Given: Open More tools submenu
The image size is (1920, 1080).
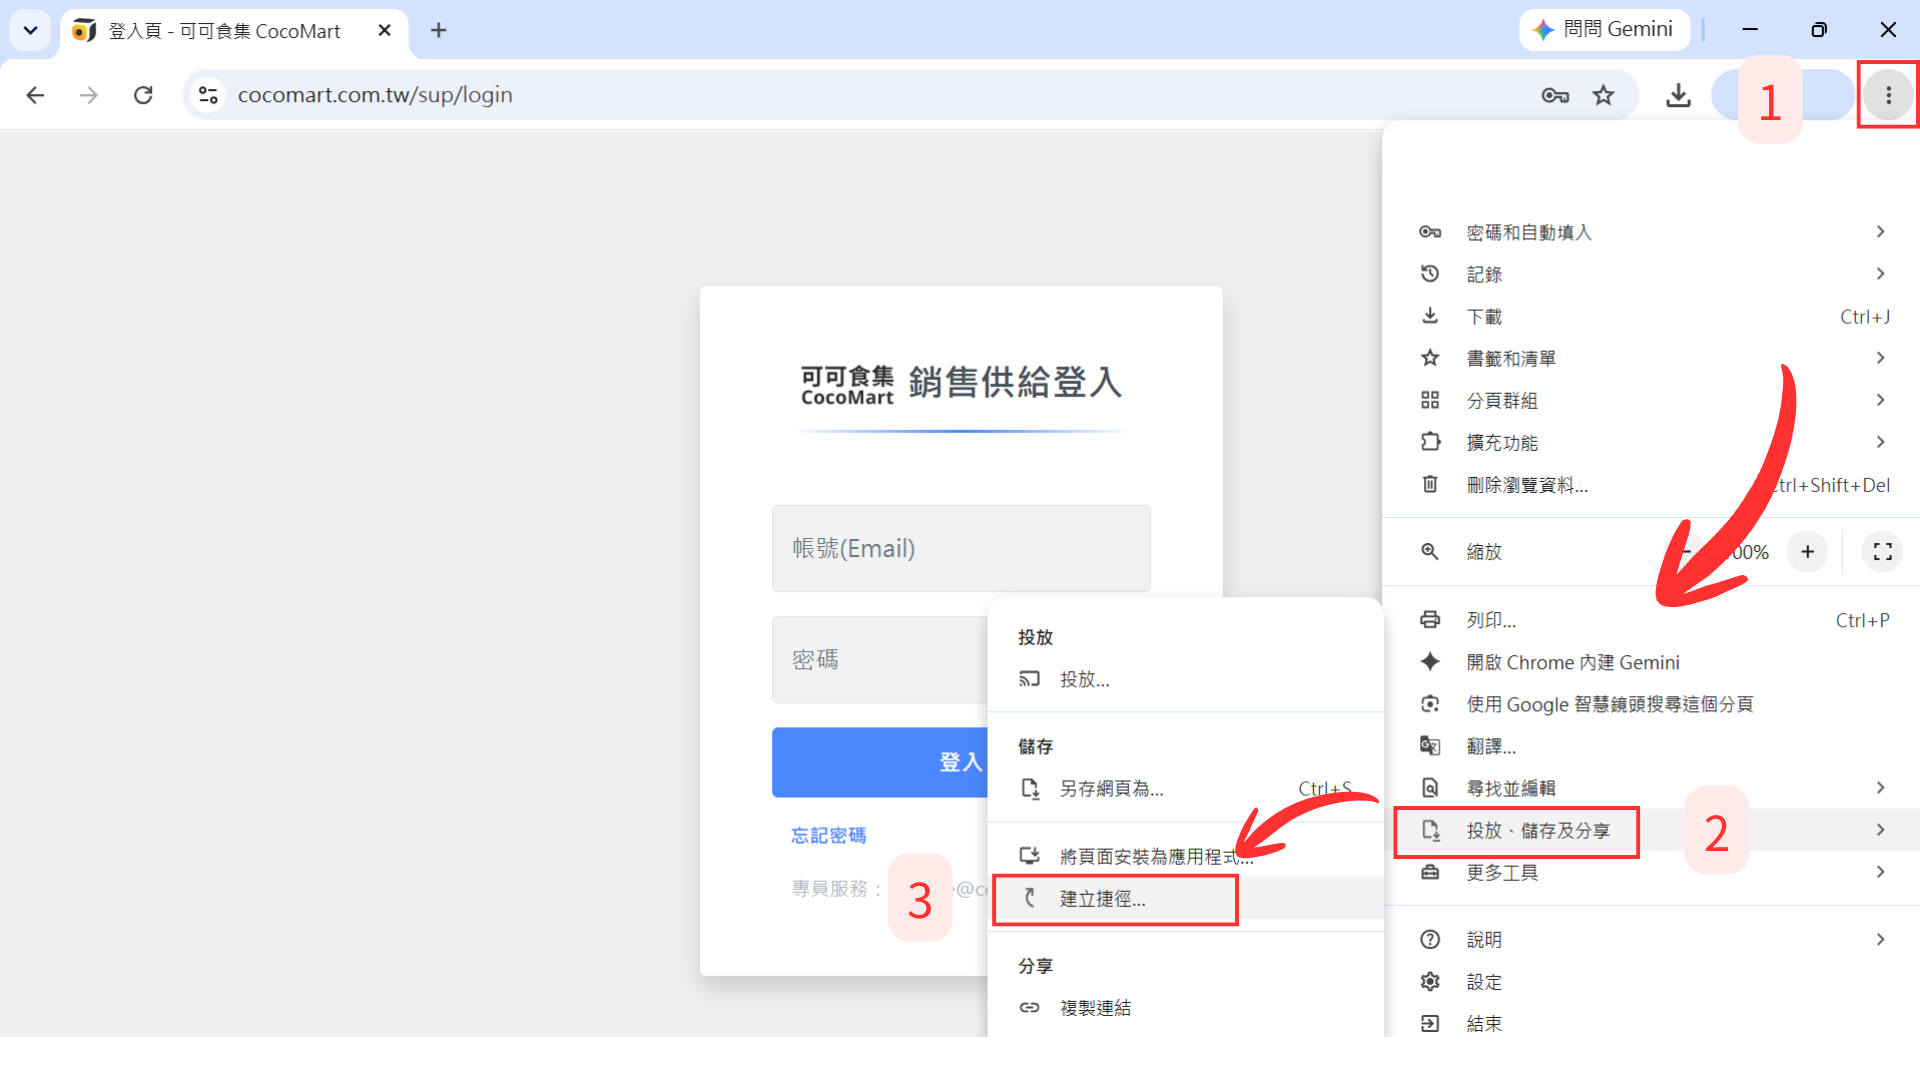Looking at the screenshot, I should pos(1650,872).
